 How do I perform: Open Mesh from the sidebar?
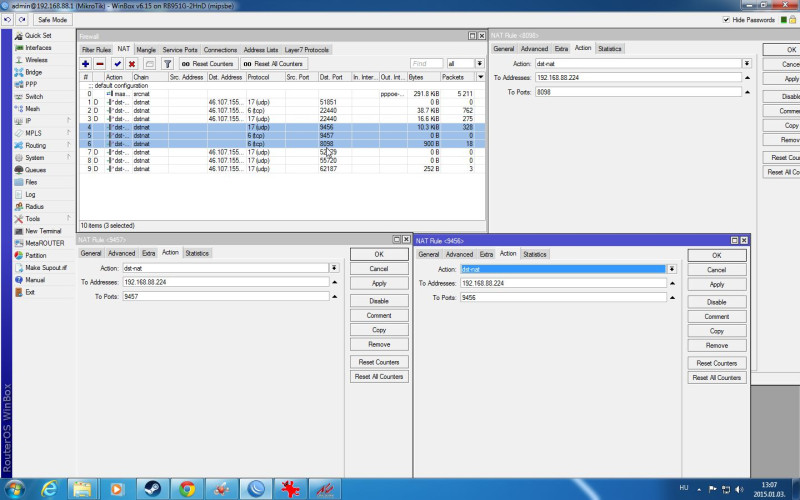[32, 109]
